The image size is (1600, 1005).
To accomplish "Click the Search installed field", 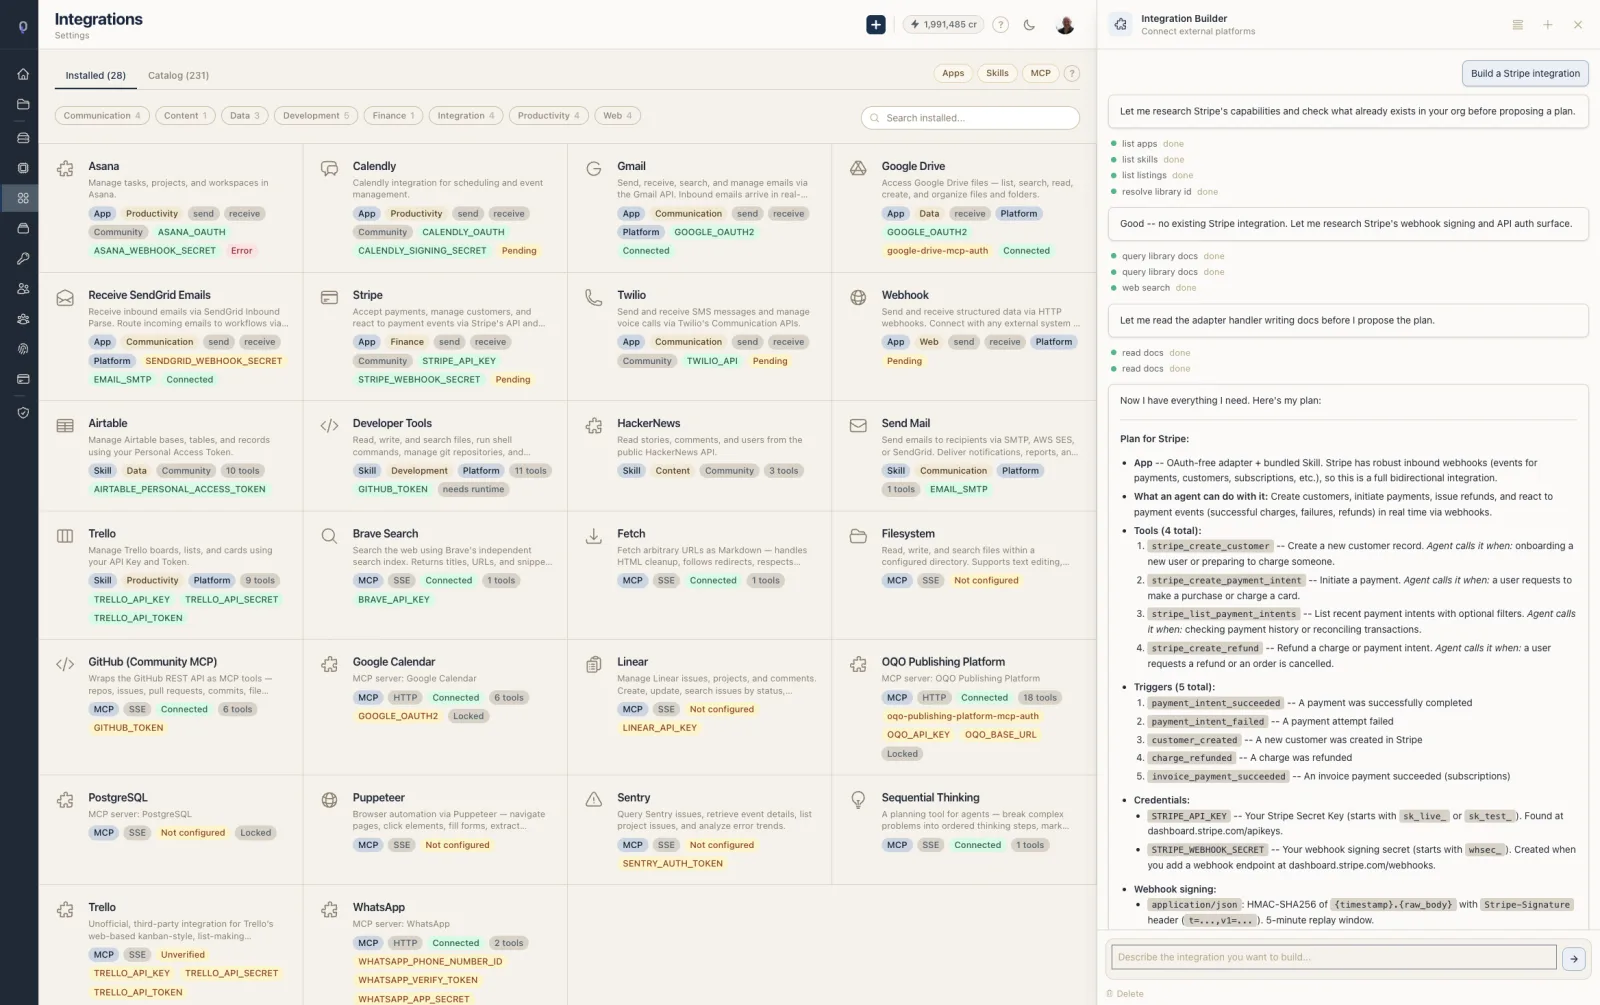I will pyautogui.click(x=970, y=118).
